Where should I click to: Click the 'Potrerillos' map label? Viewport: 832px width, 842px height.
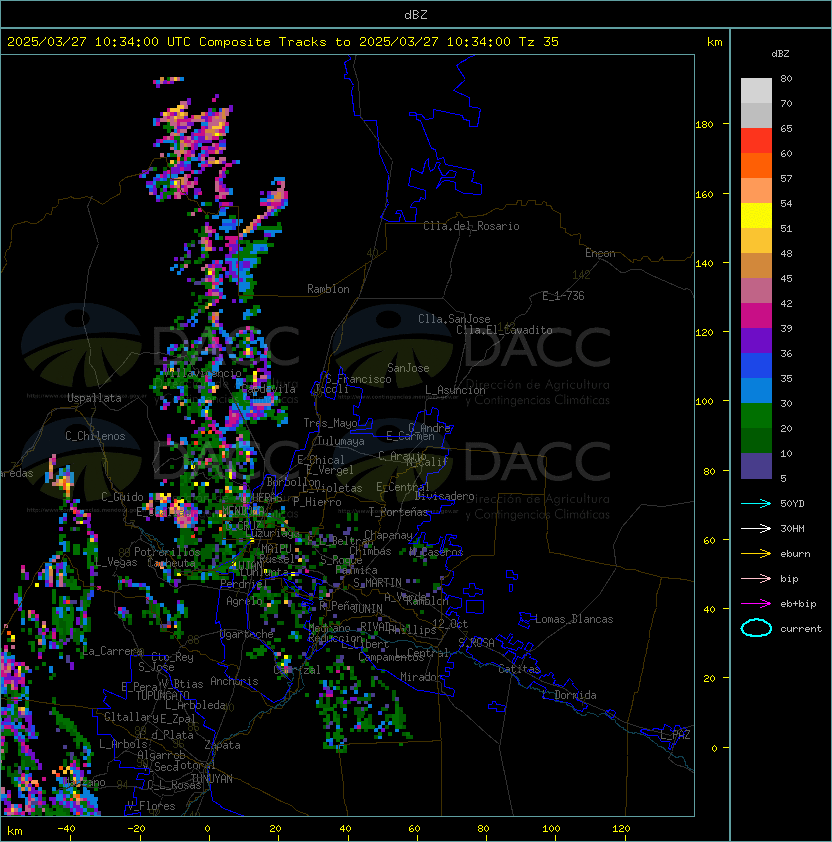click(167, 552)
